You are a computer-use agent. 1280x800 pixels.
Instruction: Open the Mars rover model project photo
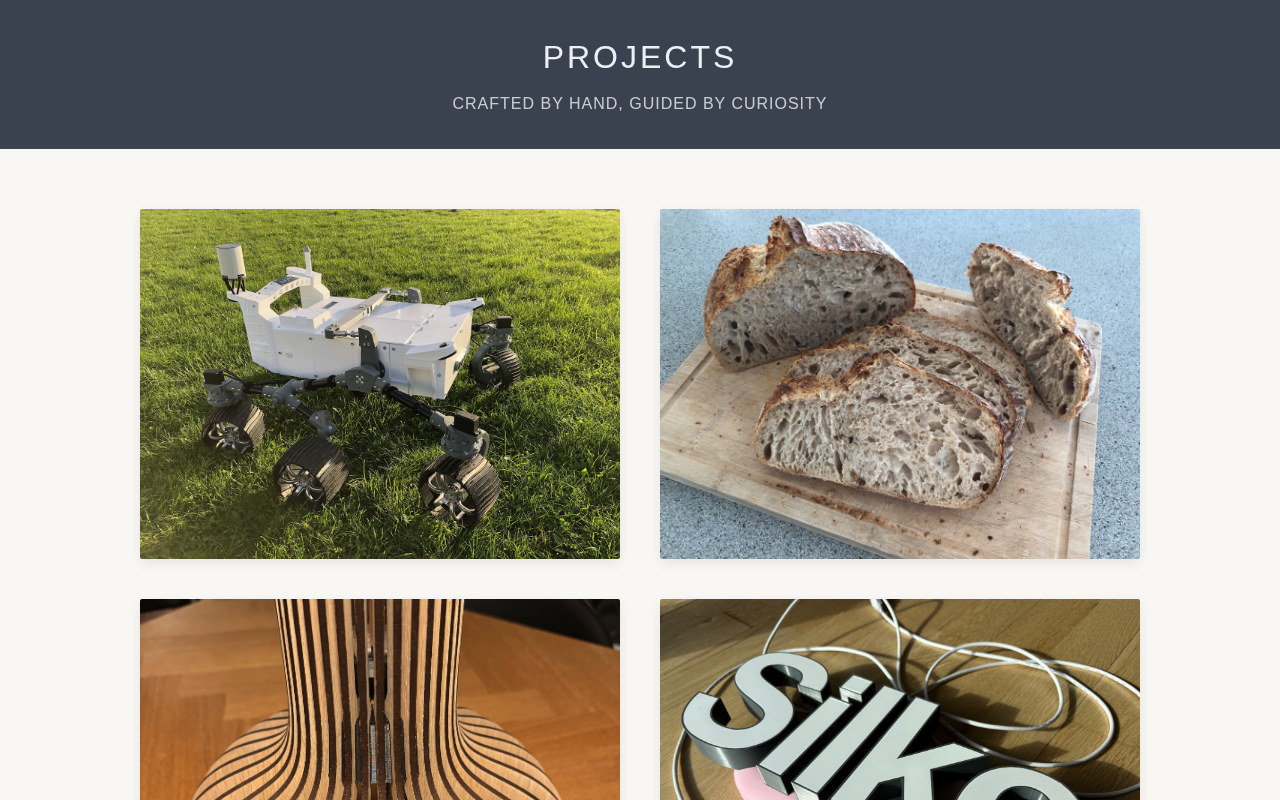click(x=380, y=384)
